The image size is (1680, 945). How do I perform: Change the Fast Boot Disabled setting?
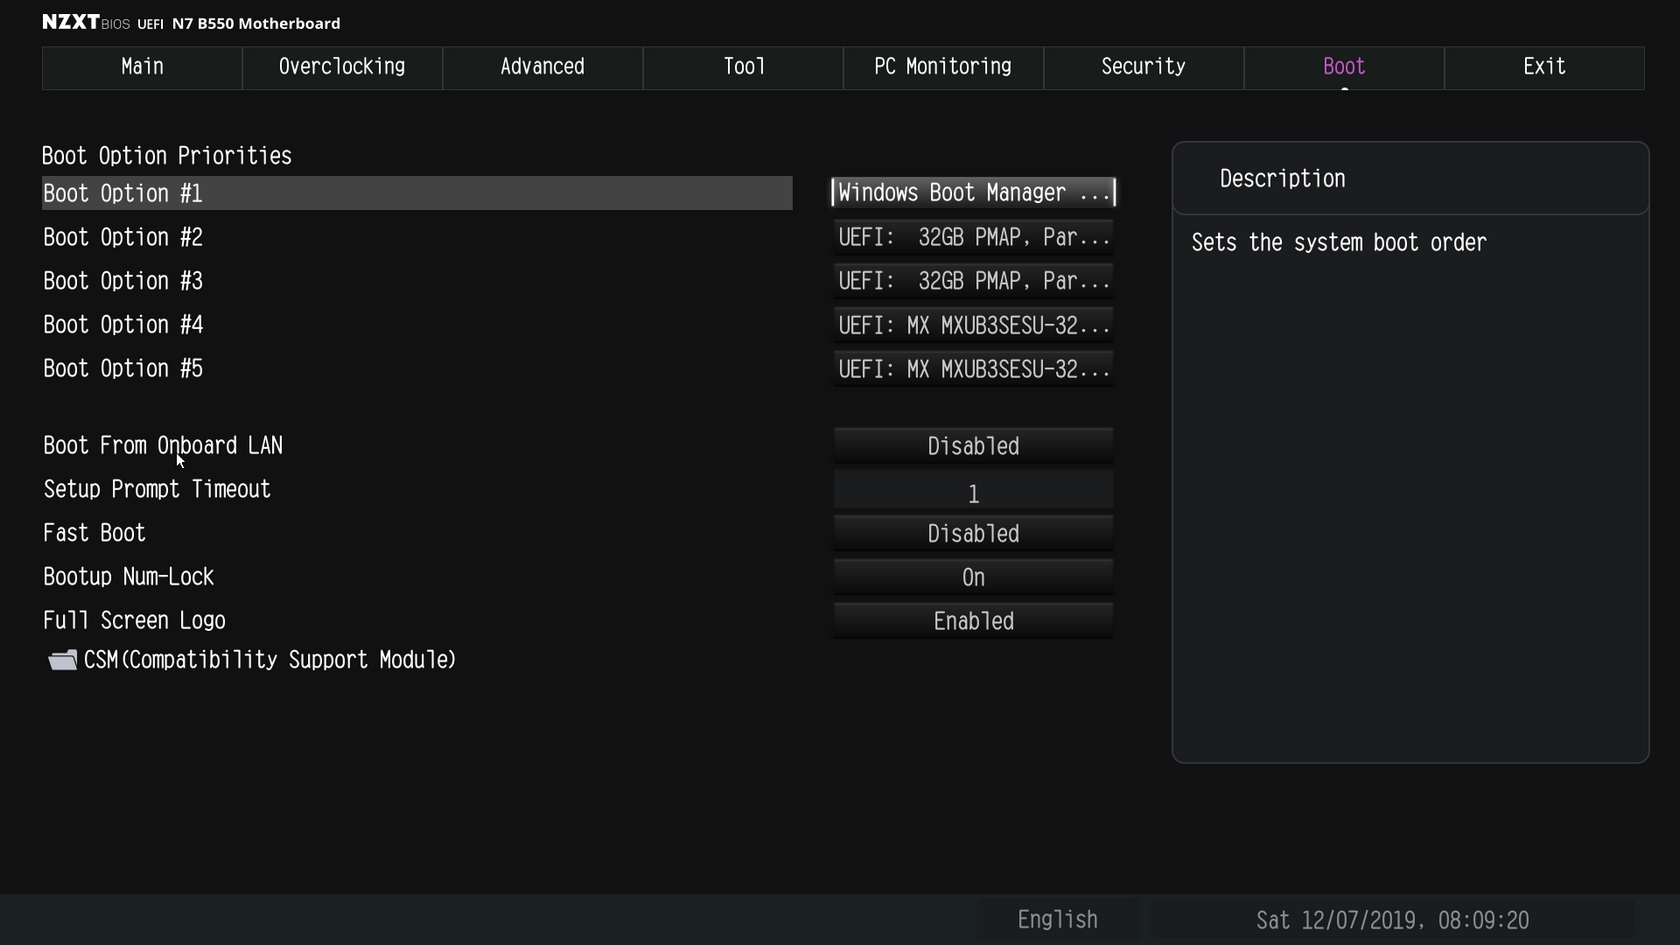[973, 534]
